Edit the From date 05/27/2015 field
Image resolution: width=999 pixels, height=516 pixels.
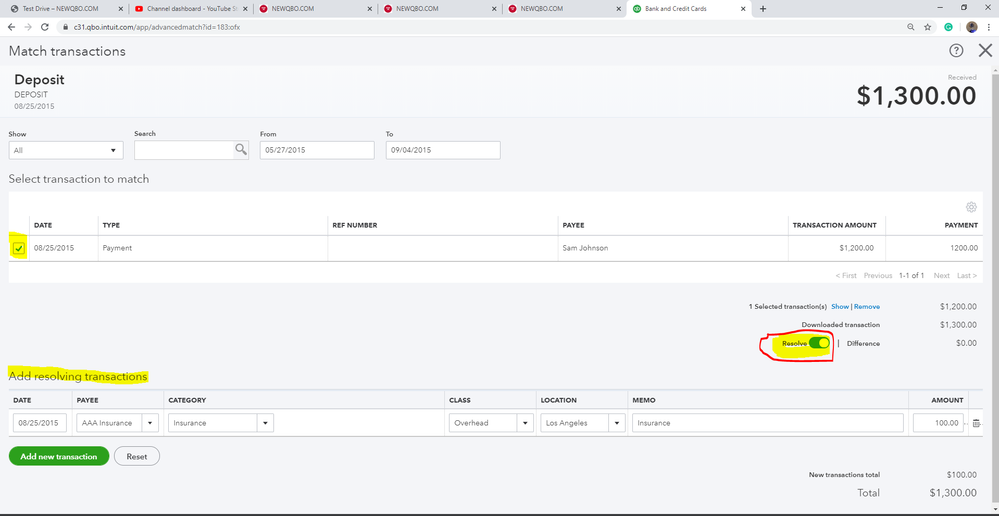coord(317,150)
